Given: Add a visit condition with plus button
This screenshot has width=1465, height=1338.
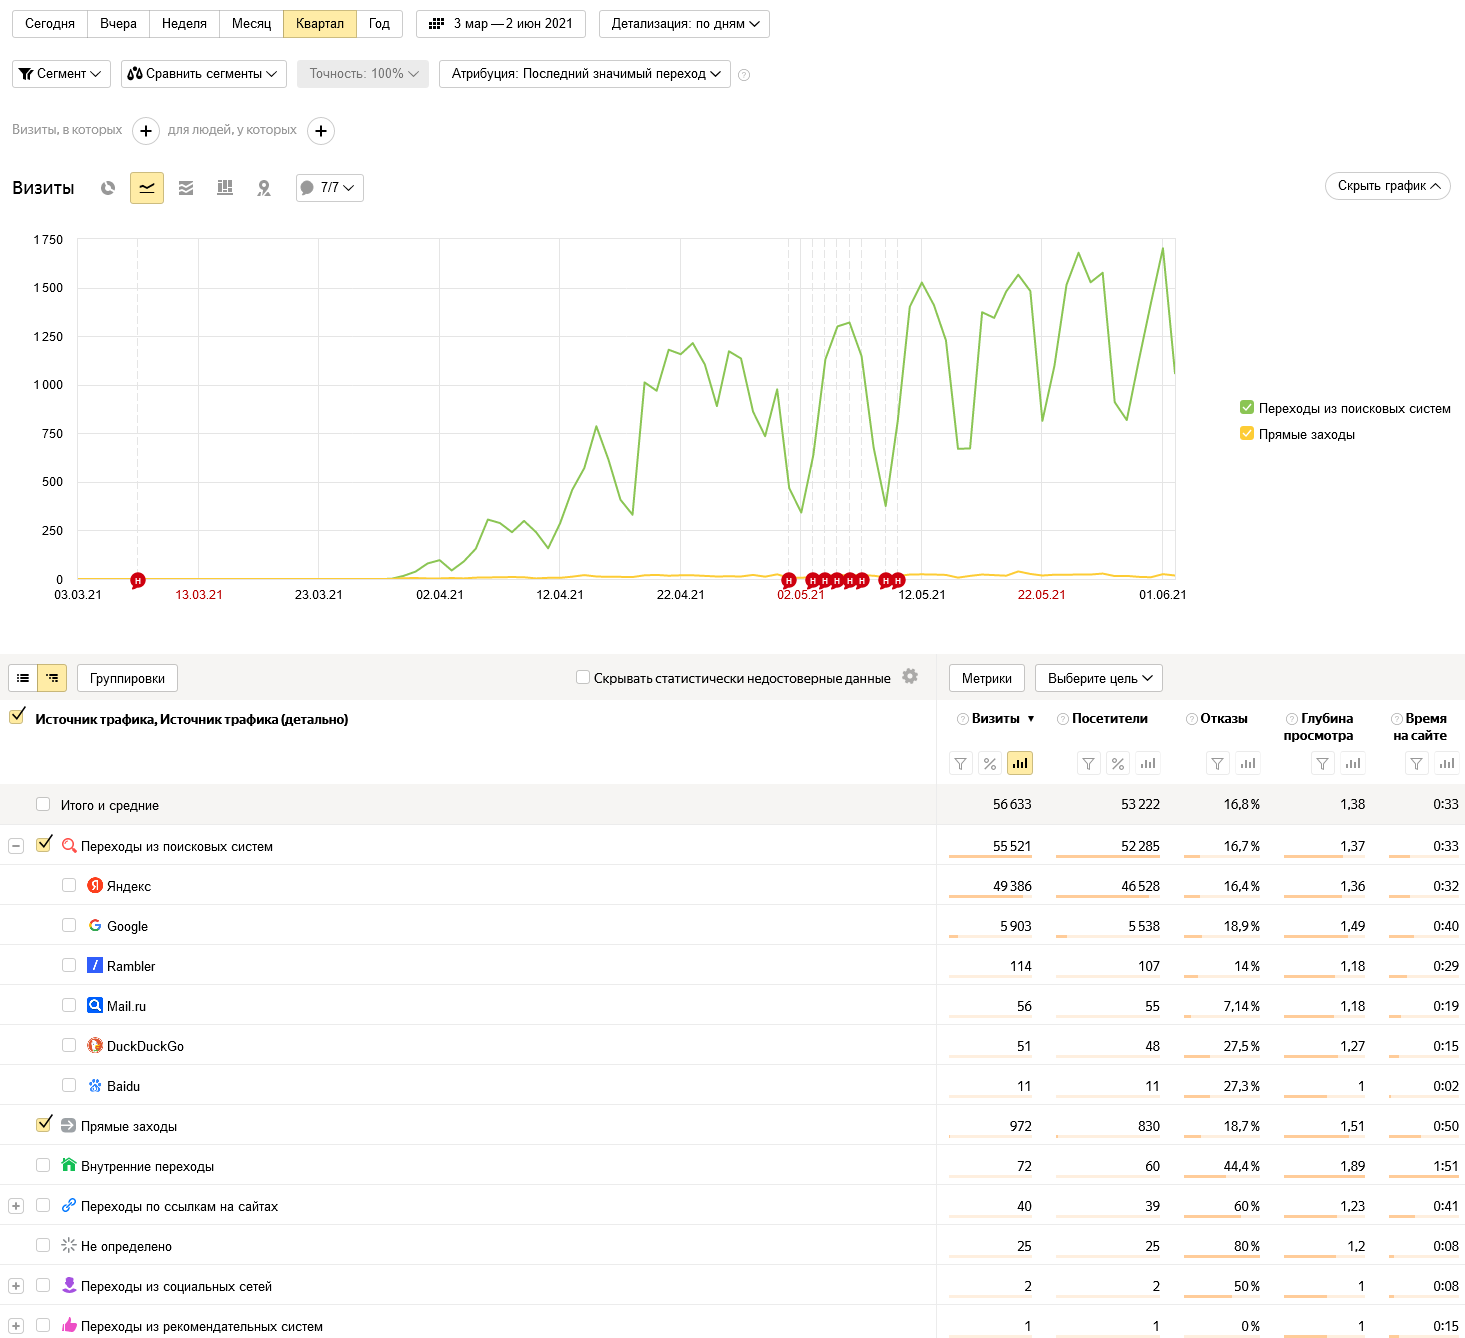Looking at the screenshot, I should (x=146, y=131).
